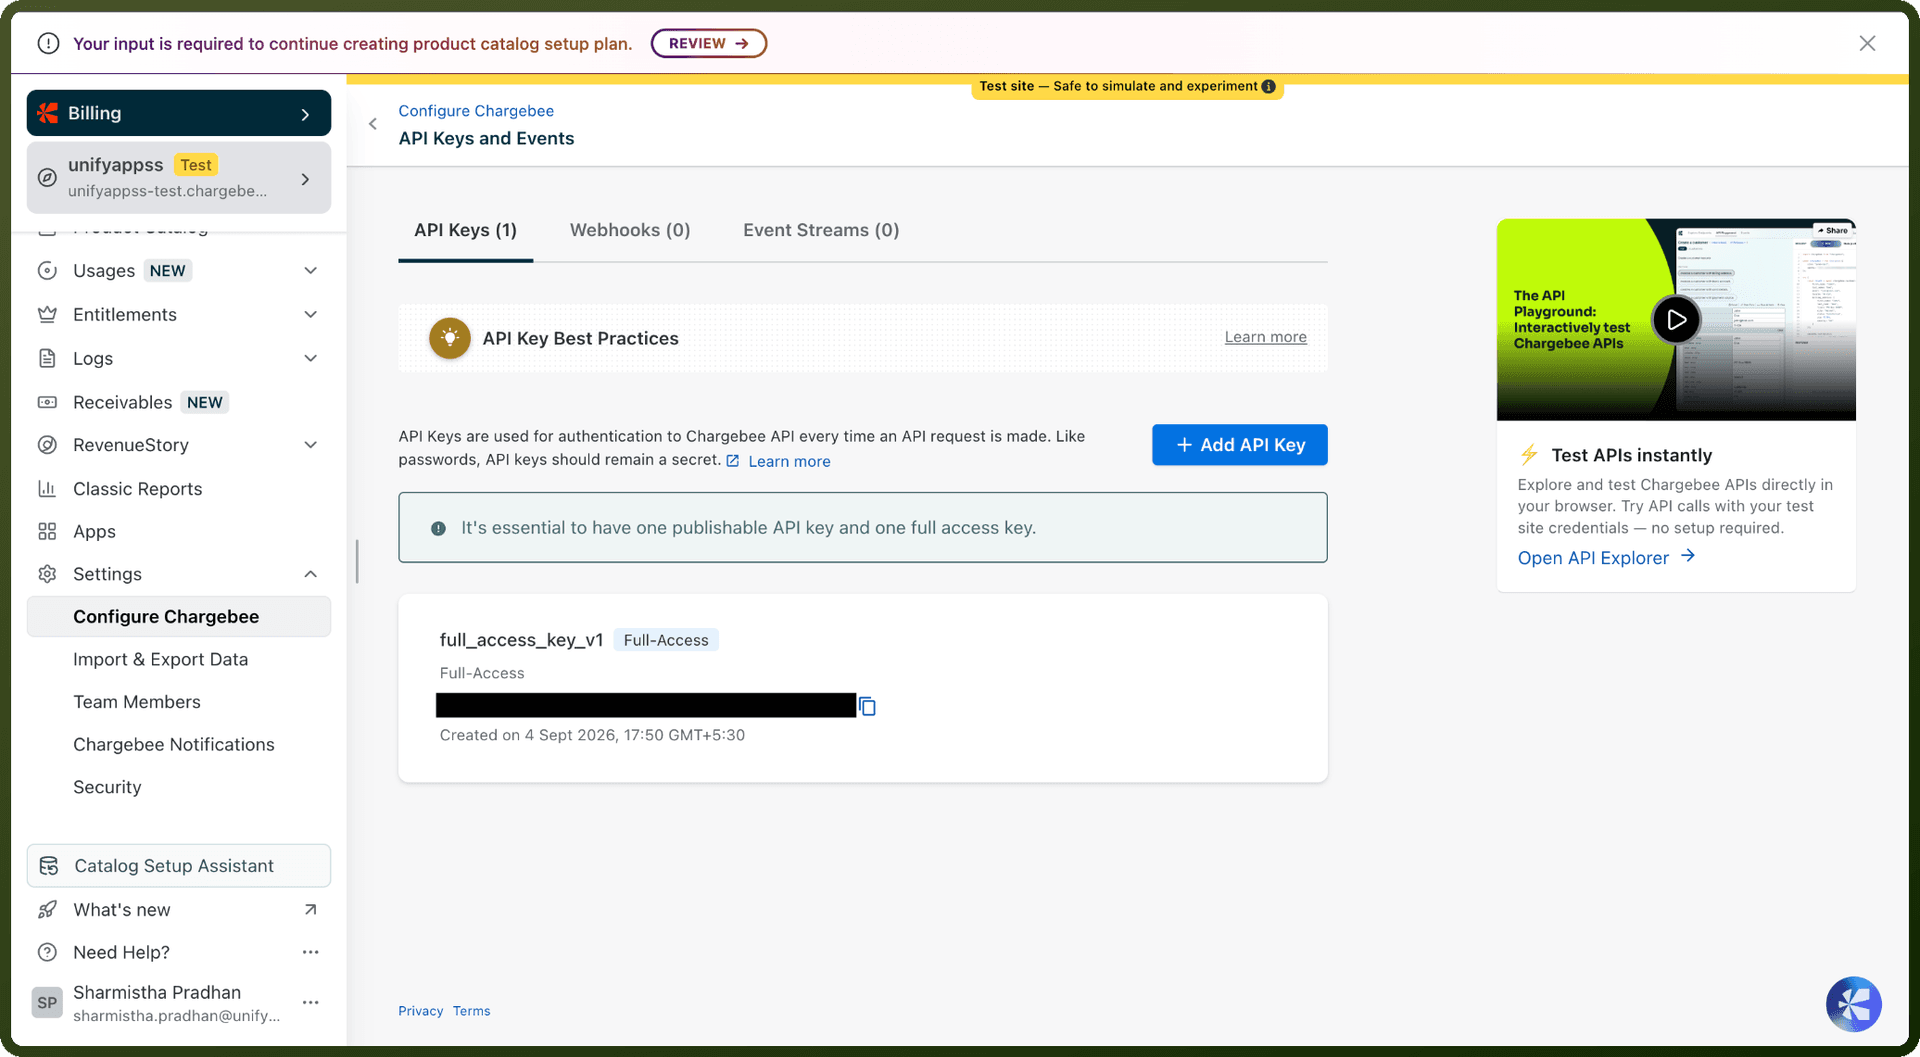Click the Logs document icon
Screen dimensions: 1920x1057
point(47,358)
